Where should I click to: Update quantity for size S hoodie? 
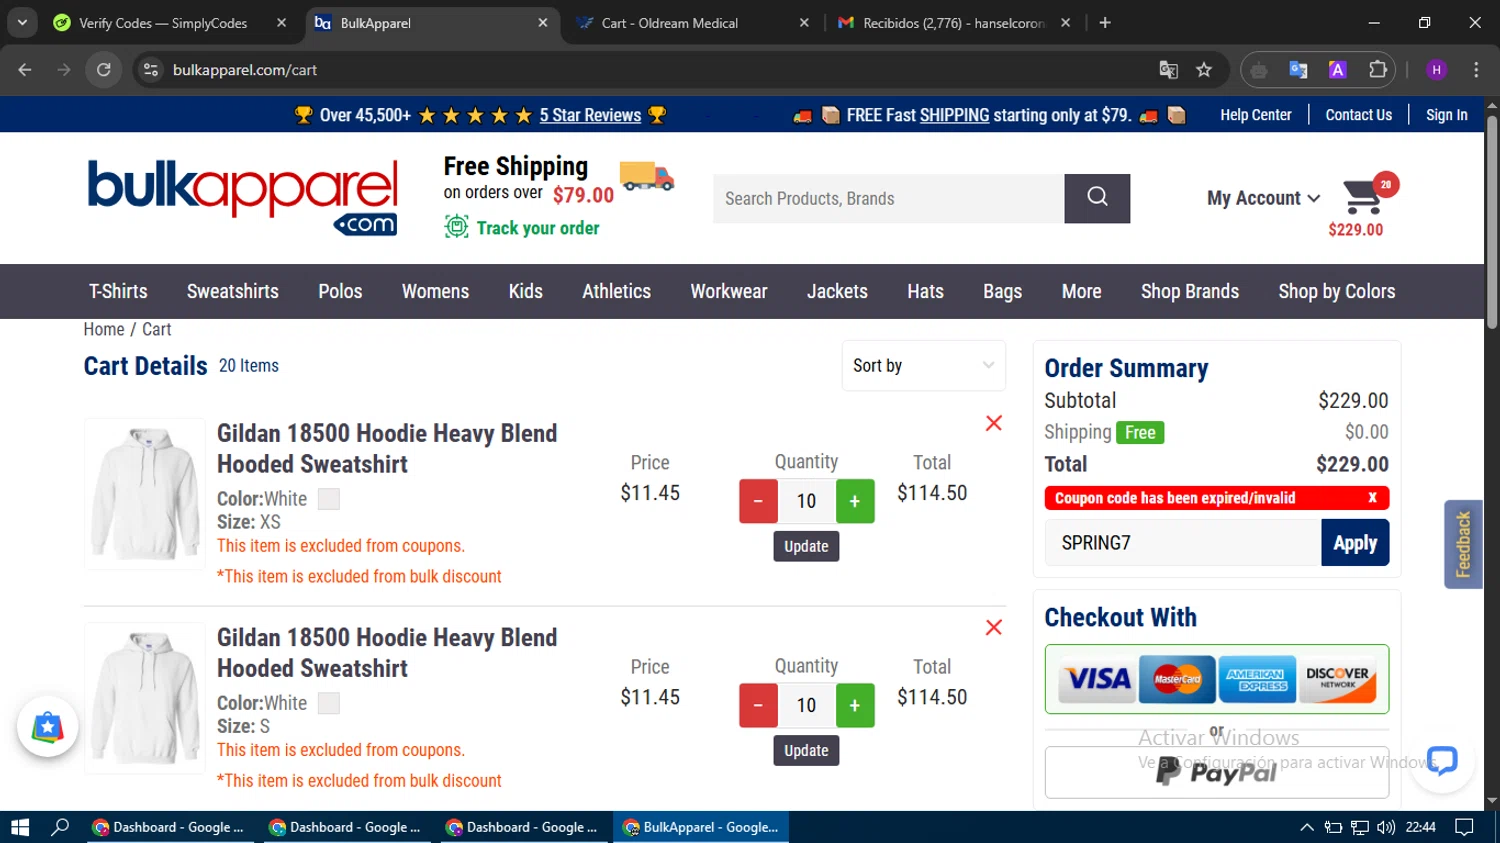(x=806, y=750)
